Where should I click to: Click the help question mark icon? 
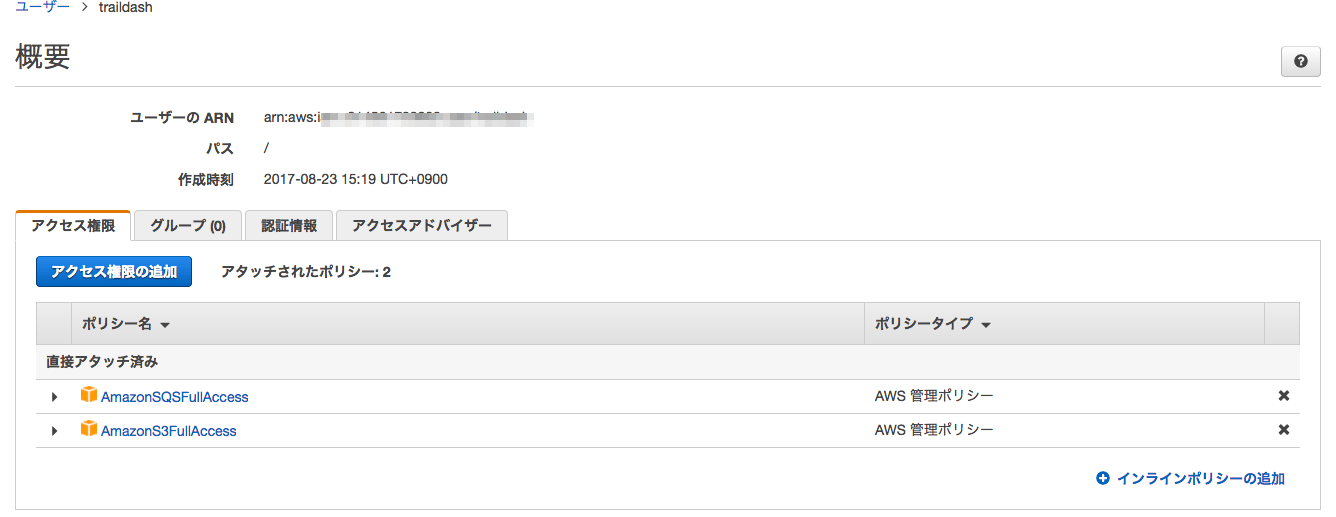pos(1300,61)
